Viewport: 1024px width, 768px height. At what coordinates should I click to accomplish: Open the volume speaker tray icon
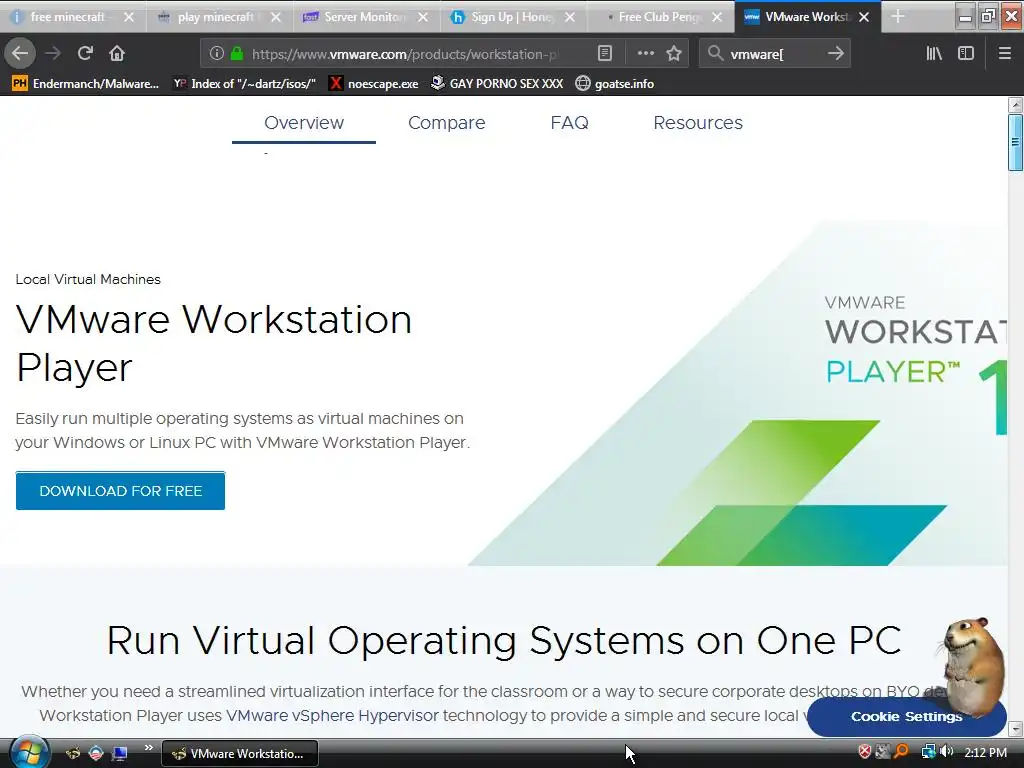click(946, 752)
